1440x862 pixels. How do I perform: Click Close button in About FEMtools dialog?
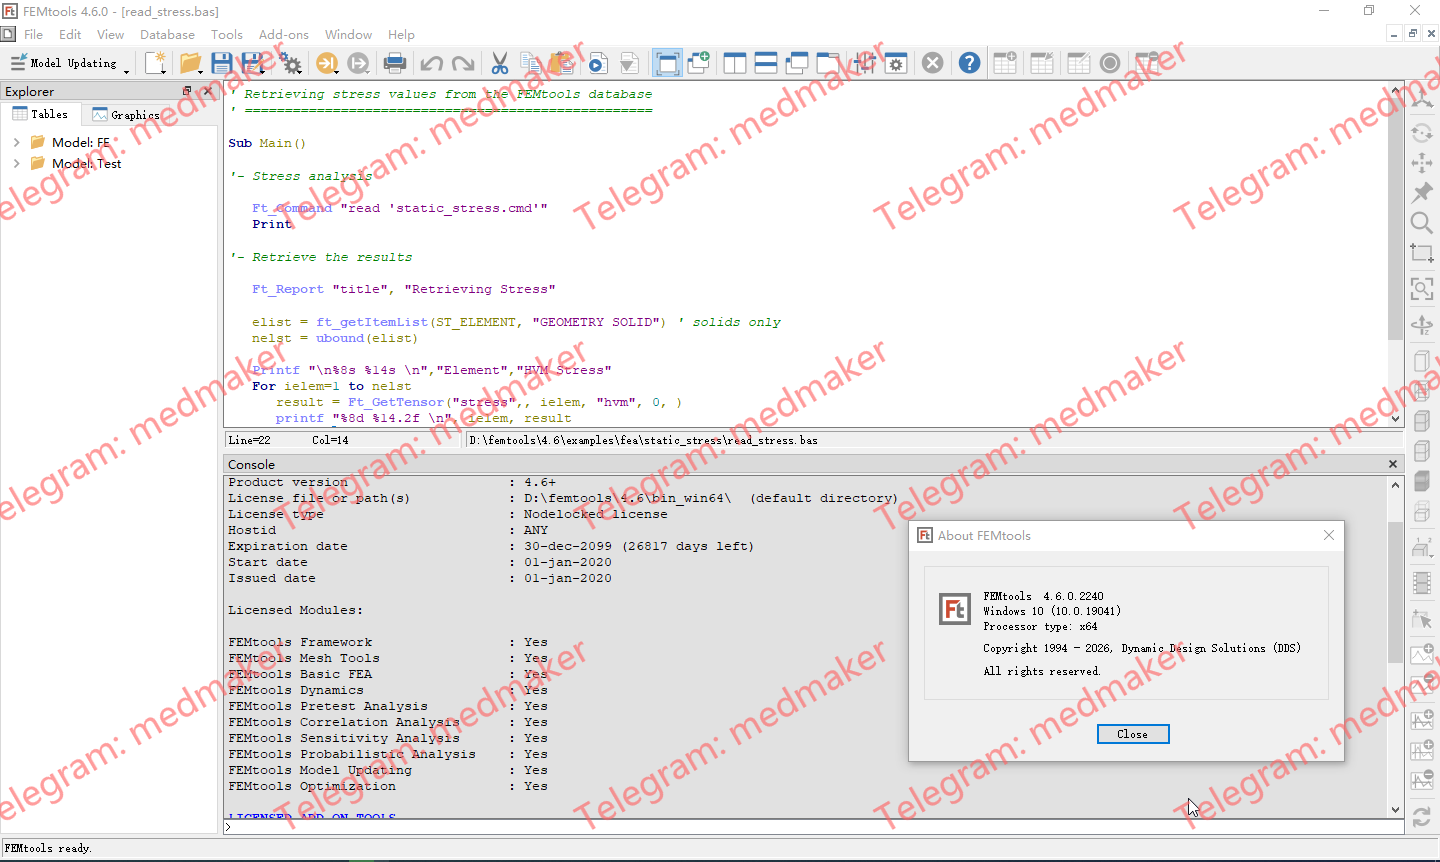(1133, 734)
